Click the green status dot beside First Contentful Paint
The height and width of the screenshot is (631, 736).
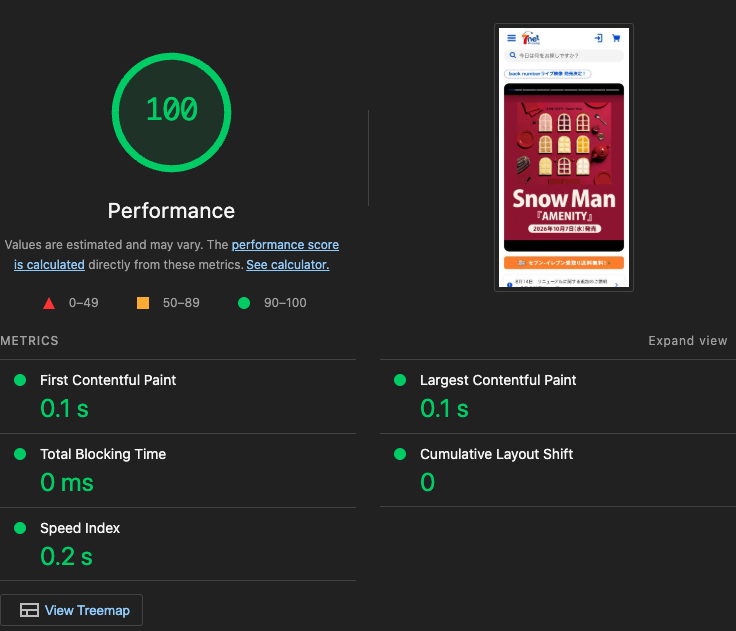20,380
